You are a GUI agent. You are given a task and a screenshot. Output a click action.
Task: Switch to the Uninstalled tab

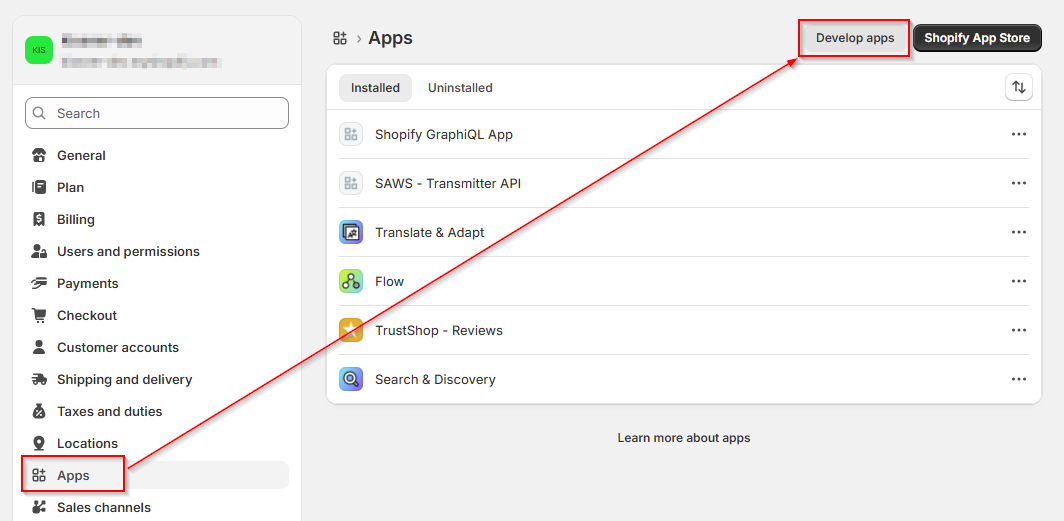pos(460,88)
